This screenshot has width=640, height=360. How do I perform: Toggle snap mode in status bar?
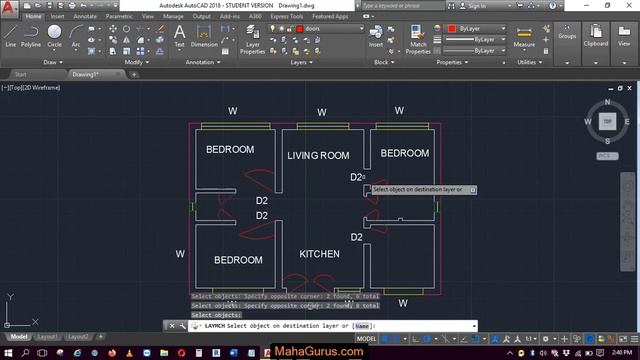tap(396, 339)
